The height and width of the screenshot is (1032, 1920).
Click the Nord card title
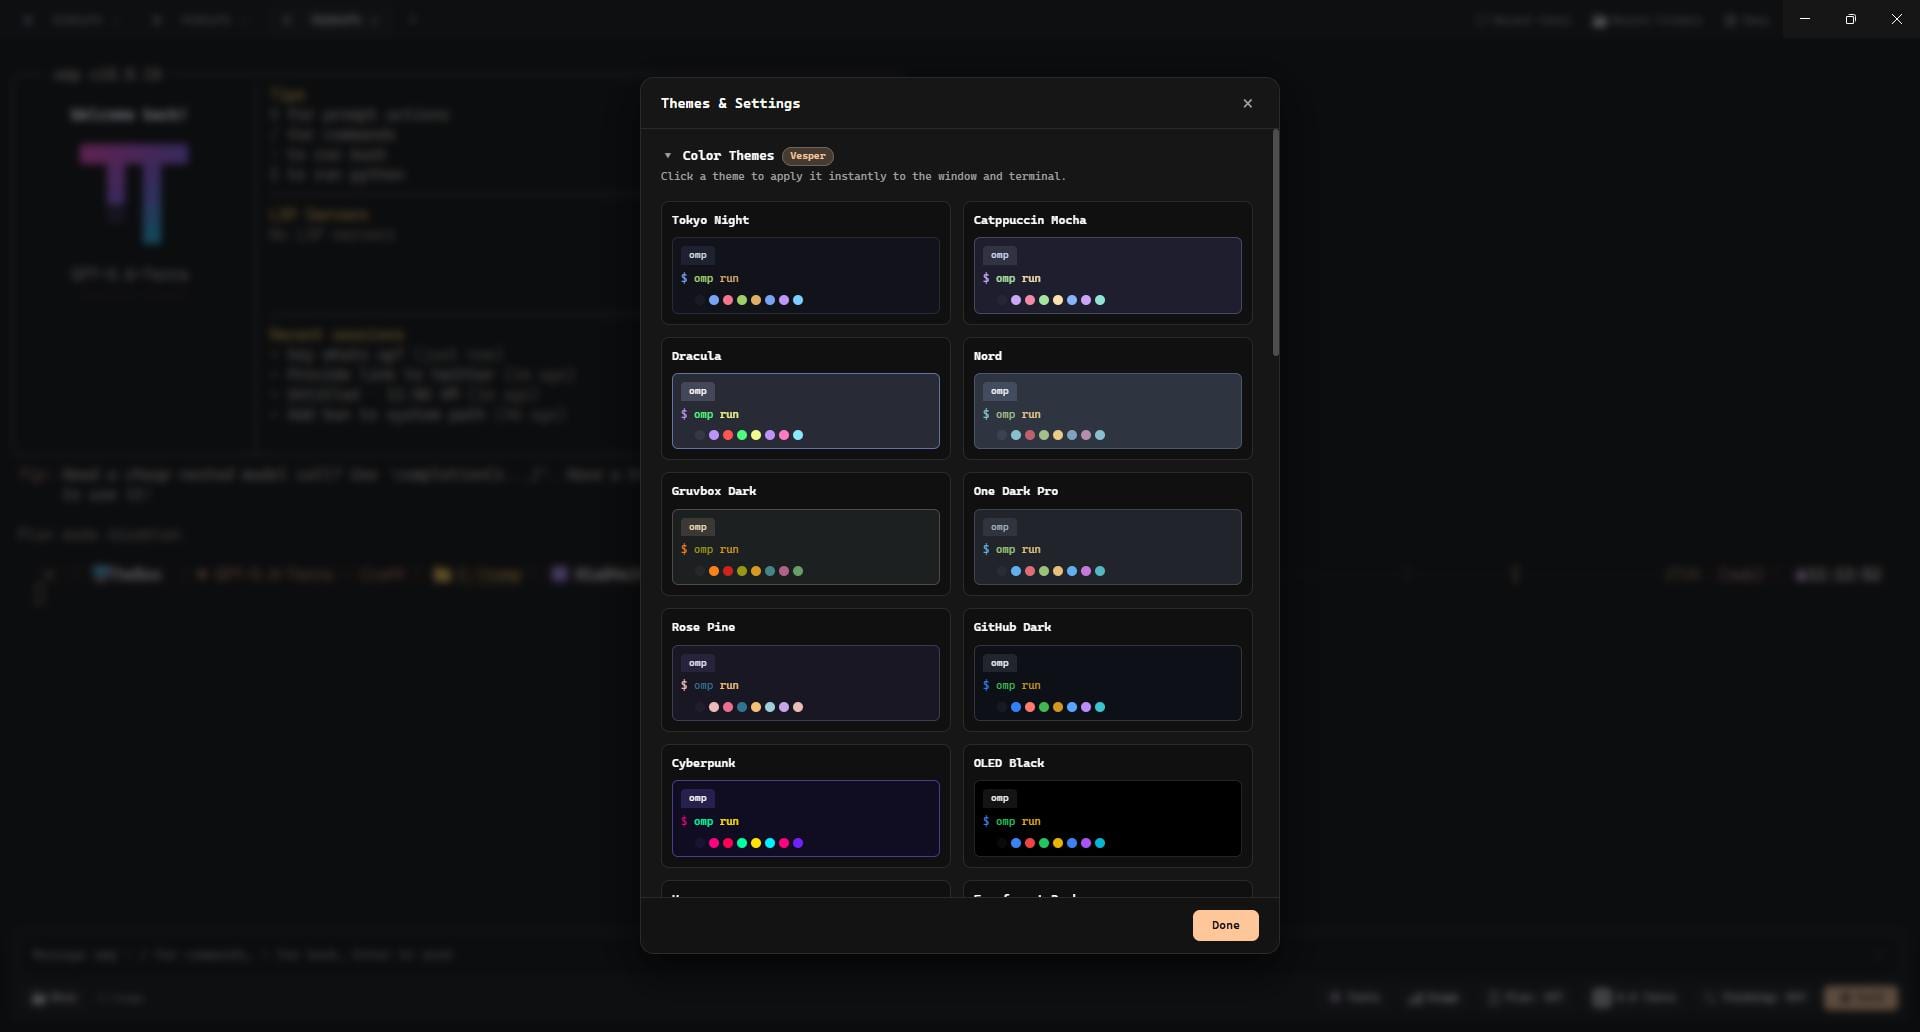pos(987,356)
